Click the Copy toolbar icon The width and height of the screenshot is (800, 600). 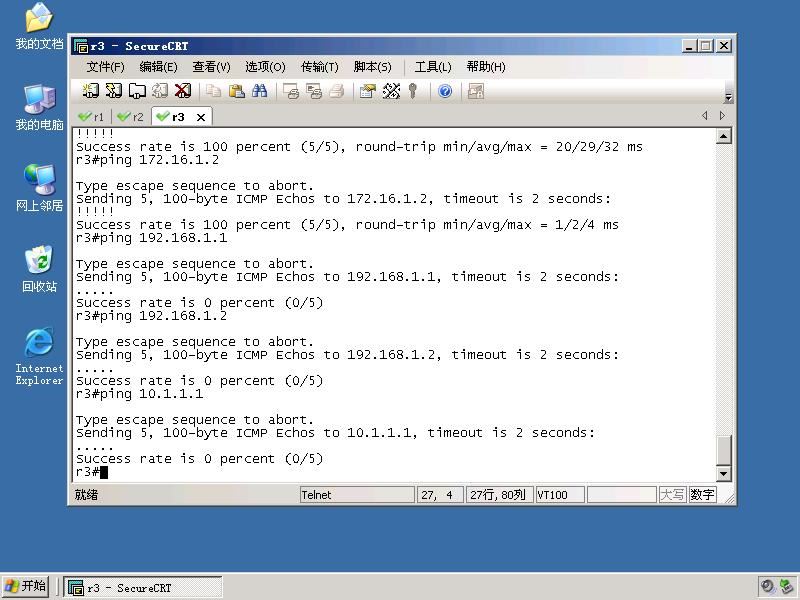tap(213, 91)
